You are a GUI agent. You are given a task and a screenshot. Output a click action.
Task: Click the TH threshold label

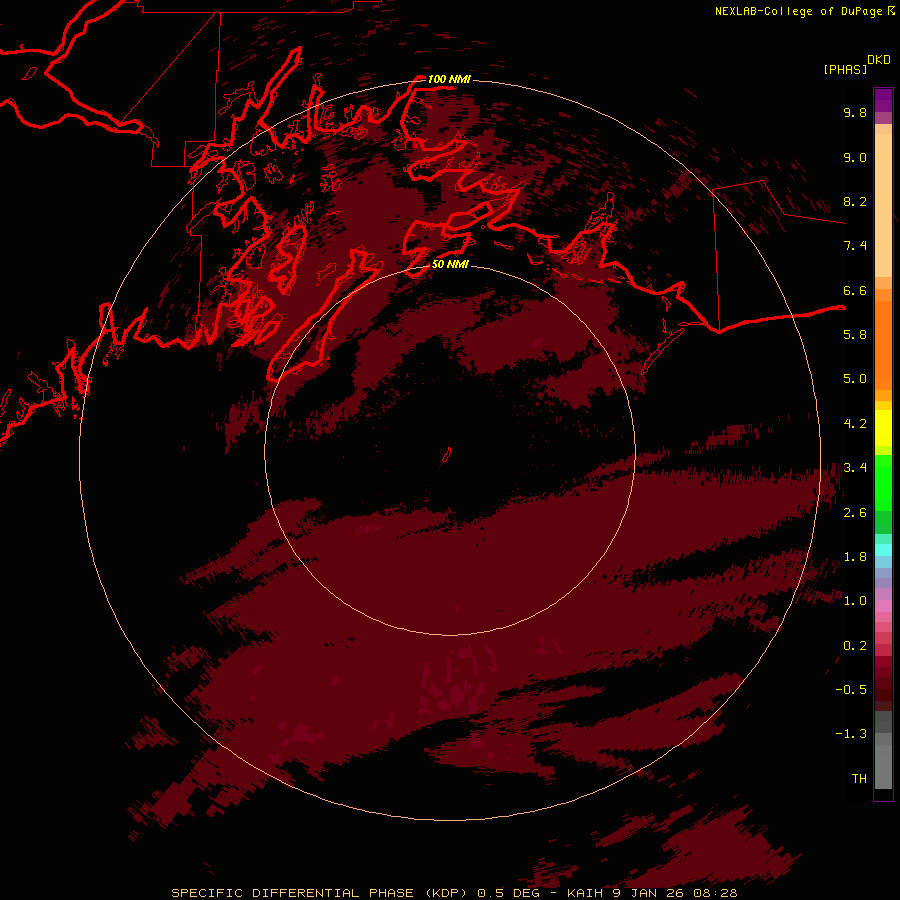pos(859,779)
